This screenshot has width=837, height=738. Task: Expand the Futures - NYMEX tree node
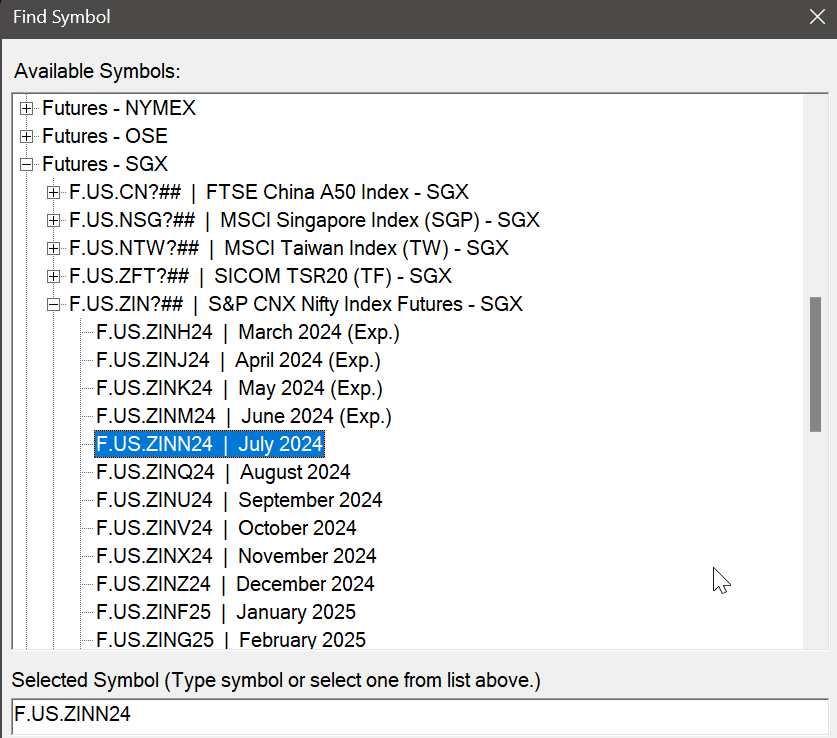coord(27,108)
